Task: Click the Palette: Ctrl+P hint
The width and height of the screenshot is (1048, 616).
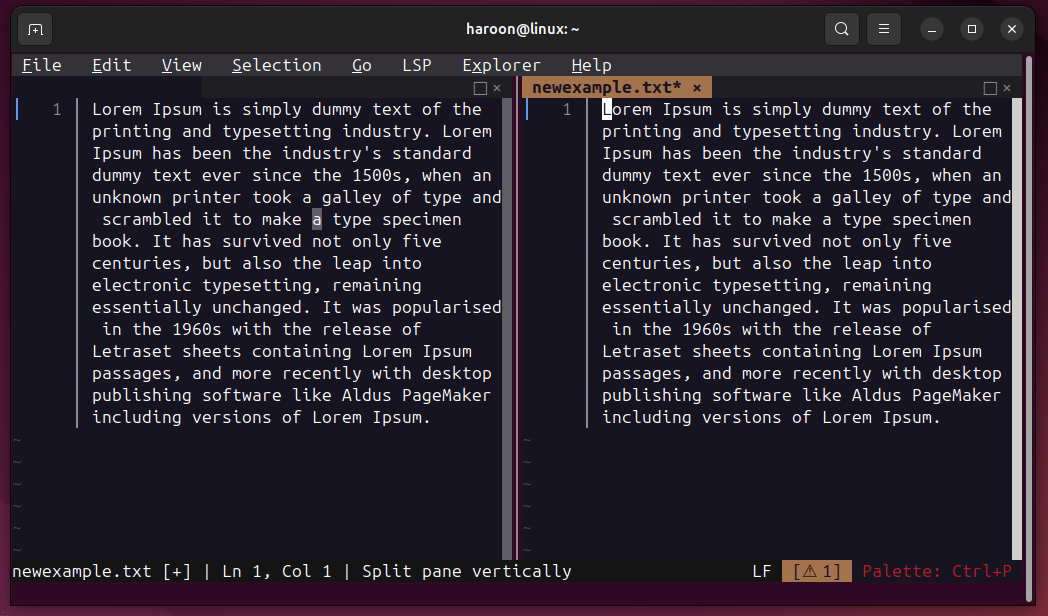Action: click(x=936, y=571)
